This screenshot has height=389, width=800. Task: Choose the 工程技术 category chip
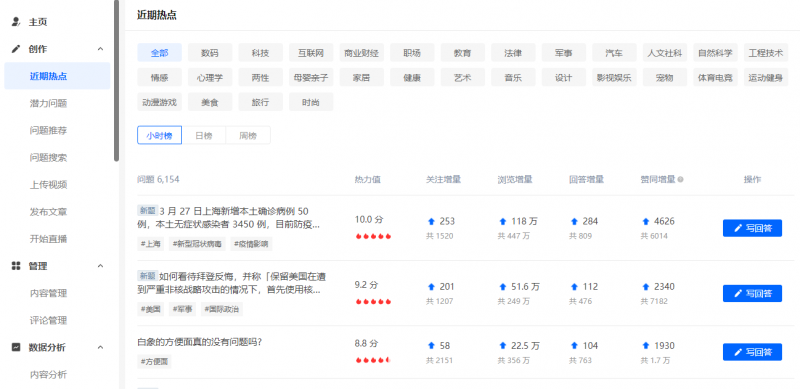coord(766,53)
